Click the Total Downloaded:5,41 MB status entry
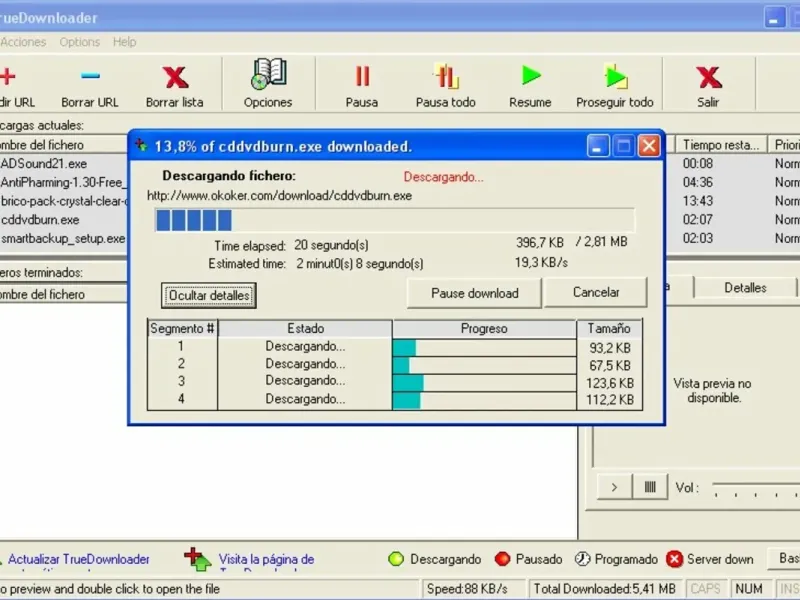This screenshot has width=800, height=600. (x=605, y=589)
